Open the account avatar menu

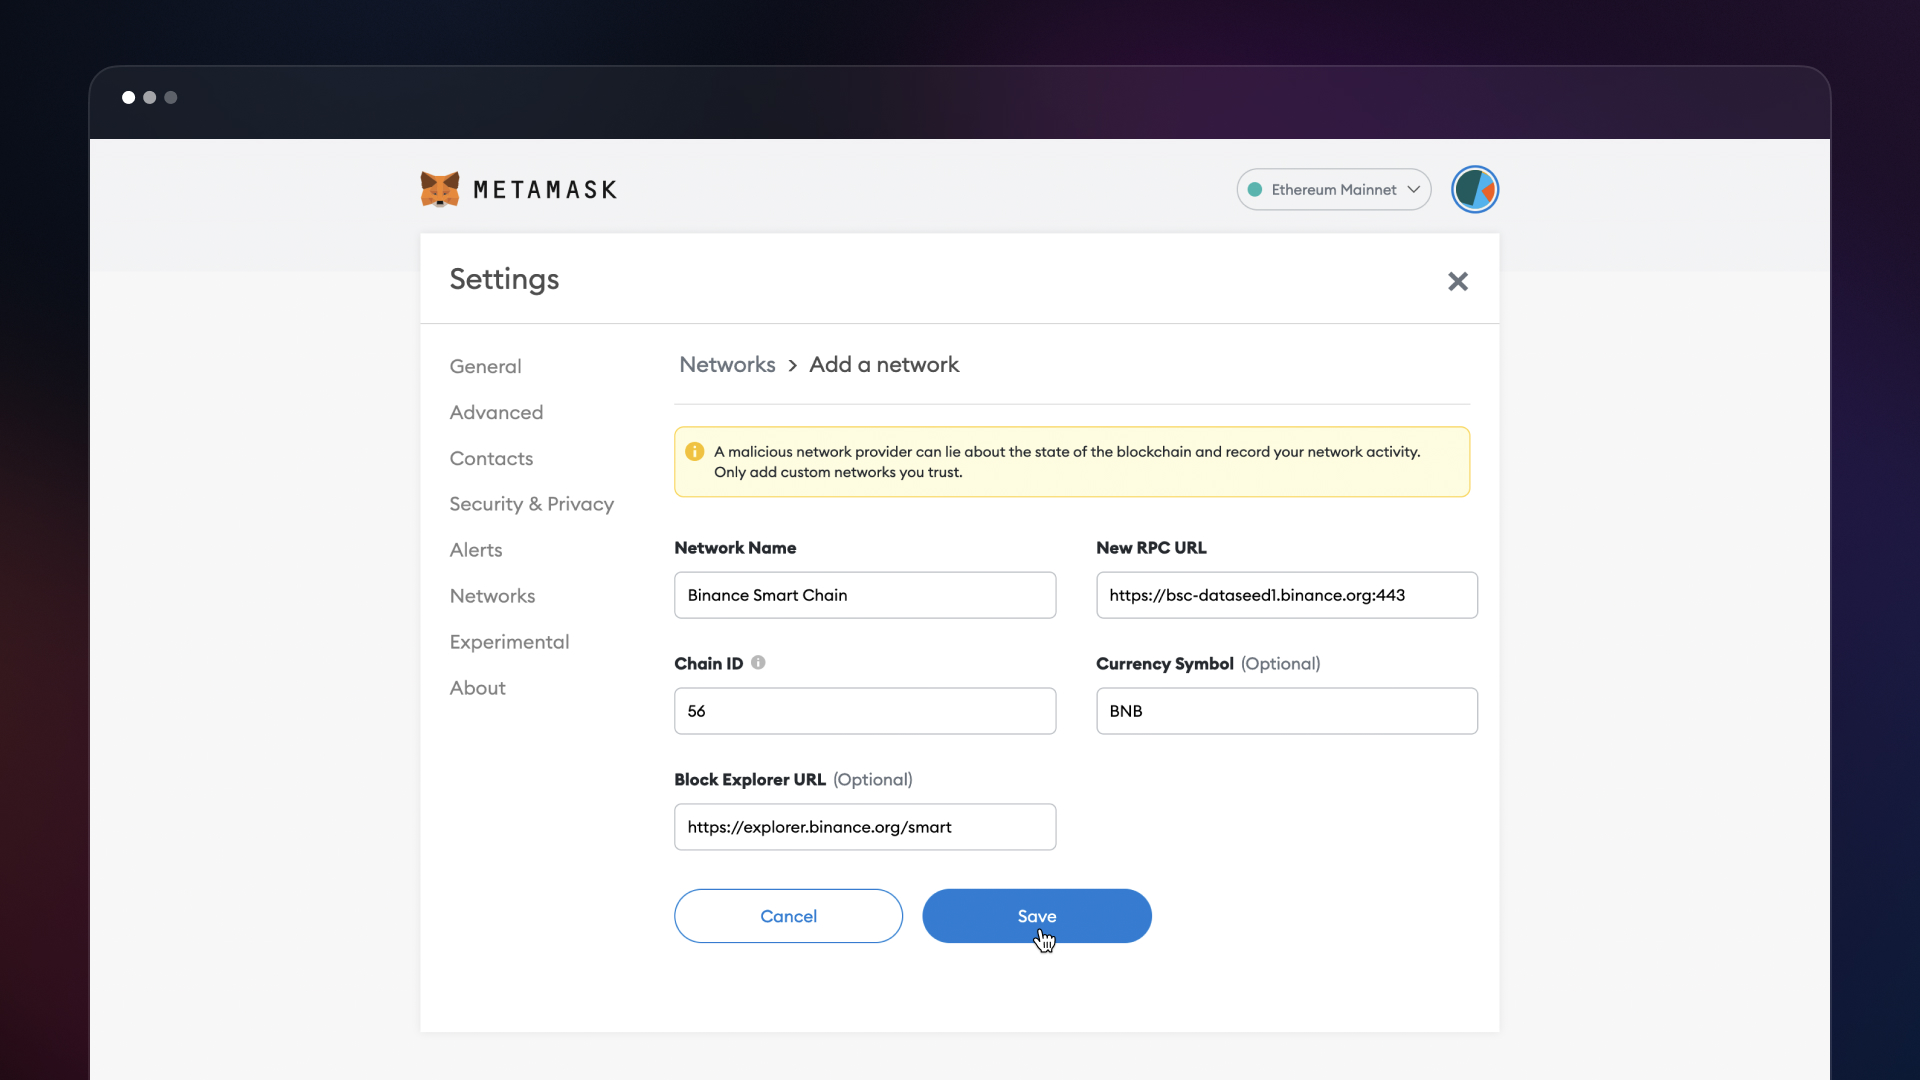1475,189
